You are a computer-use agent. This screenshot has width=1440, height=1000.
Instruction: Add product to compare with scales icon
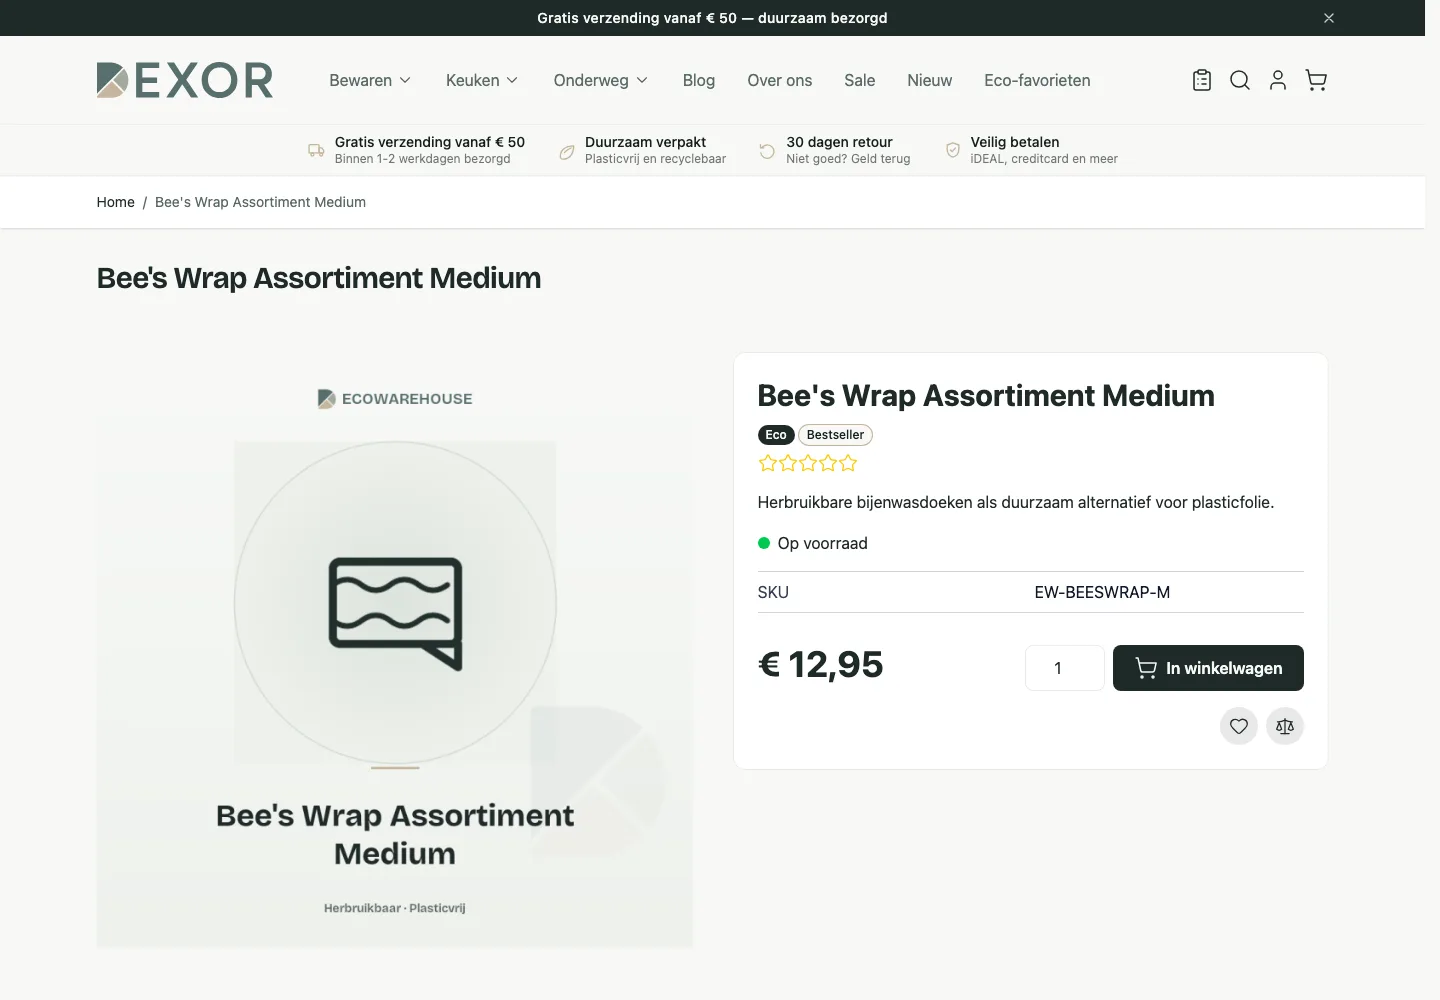pyautogui.click(x=1285, y=726)
